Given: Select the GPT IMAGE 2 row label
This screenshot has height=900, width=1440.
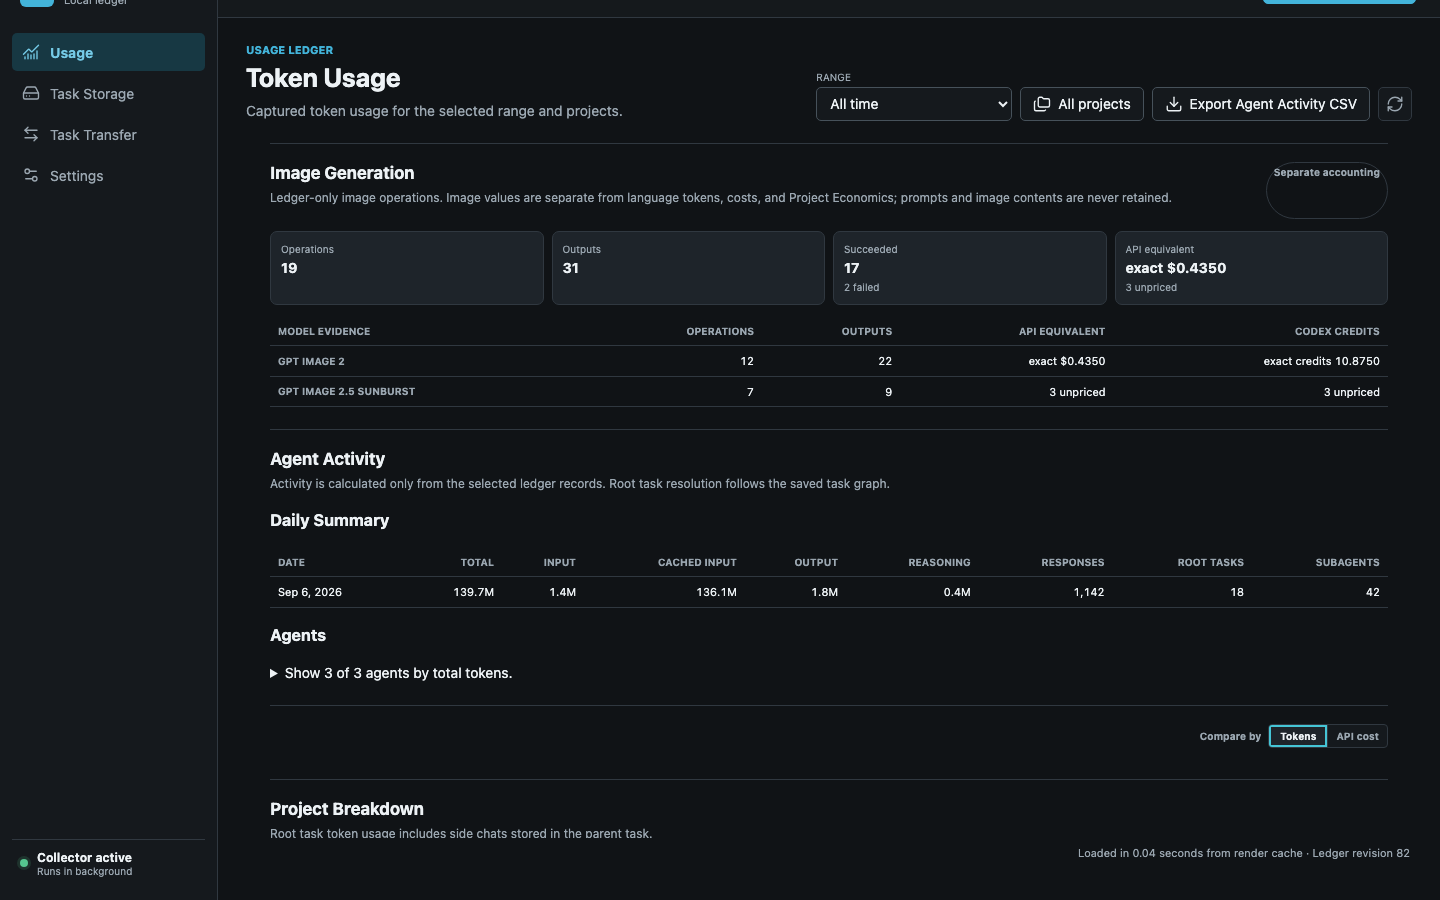Looking at the screenshot, I should click(311, 361).
